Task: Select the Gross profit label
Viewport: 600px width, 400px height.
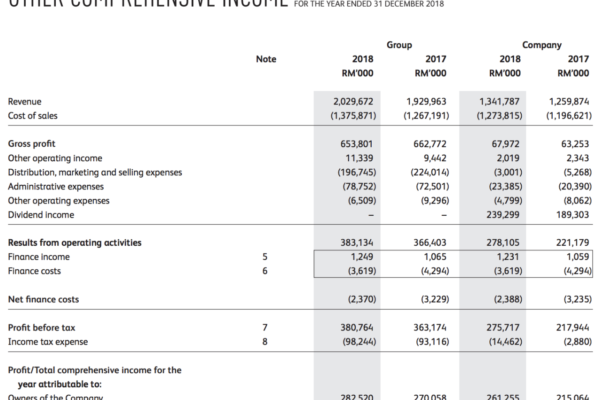Action: click(x=31, y=144)
